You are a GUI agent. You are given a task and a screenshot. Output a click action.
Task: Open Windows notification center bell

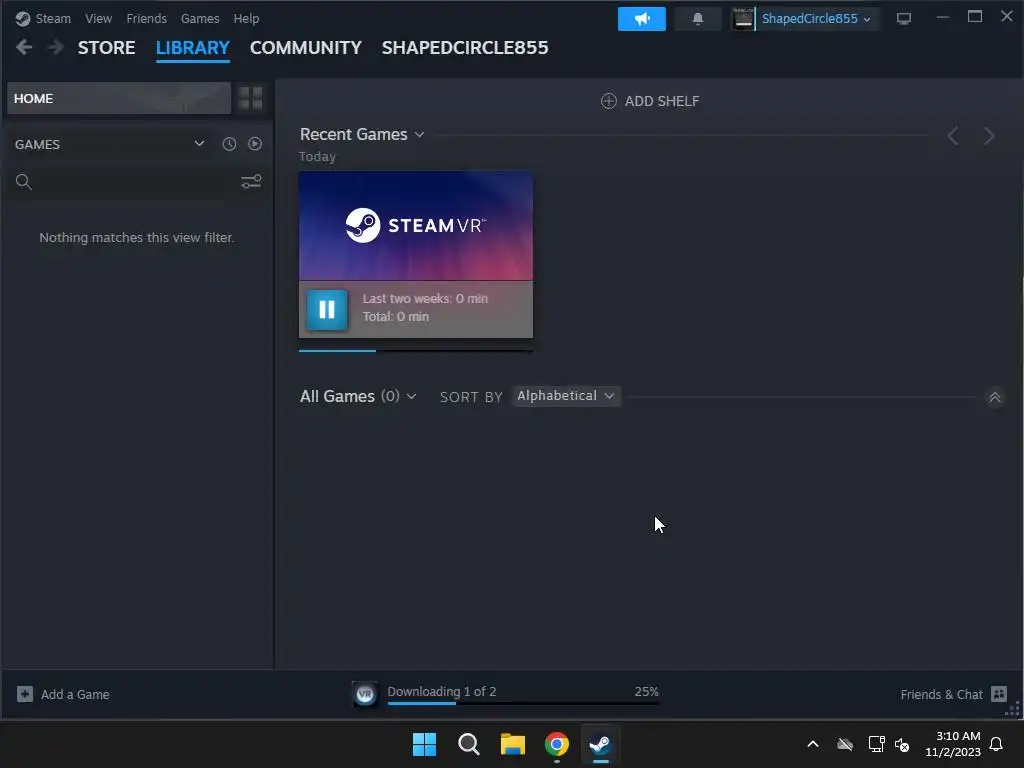pyautogui.click(x=997, y=744)
